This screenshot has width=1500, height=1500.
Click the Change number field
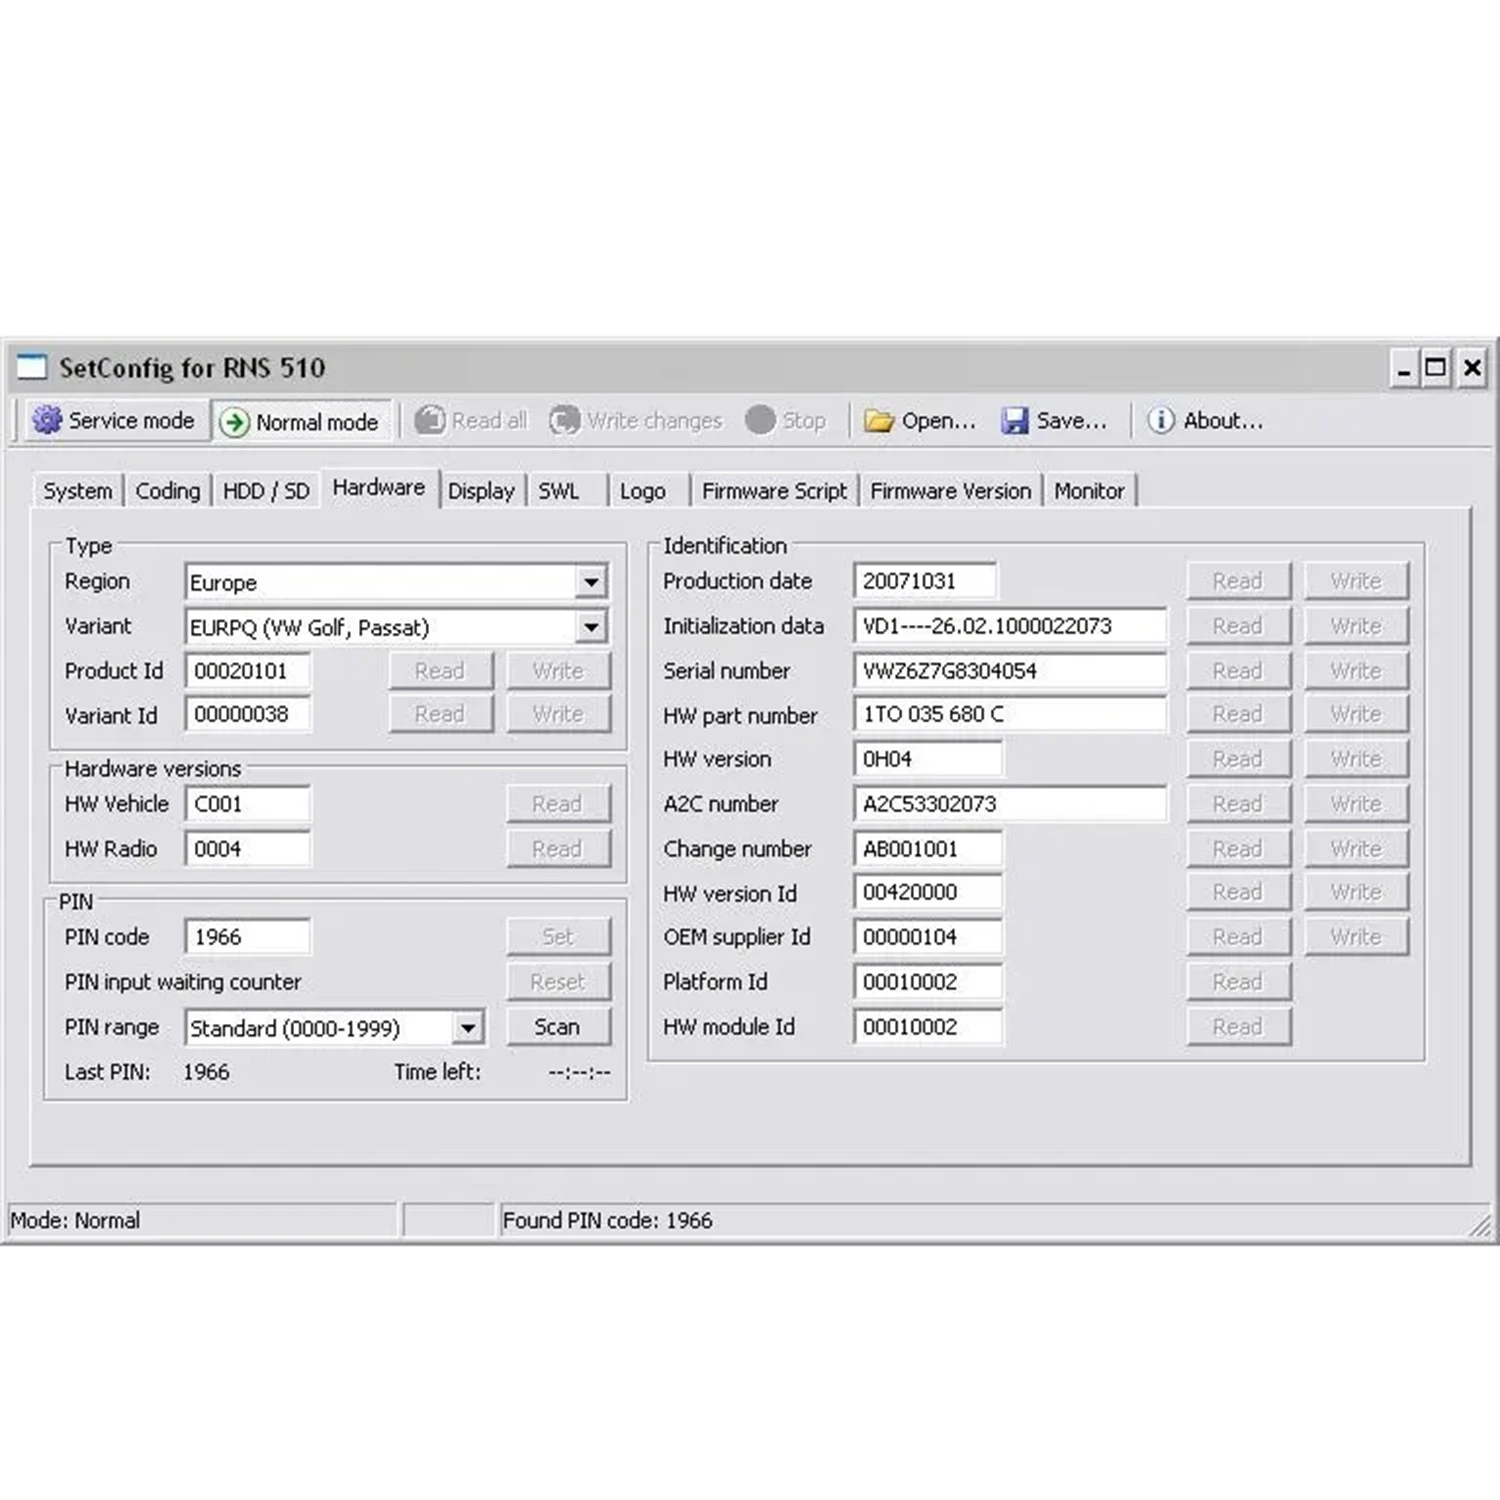point(928,849)
